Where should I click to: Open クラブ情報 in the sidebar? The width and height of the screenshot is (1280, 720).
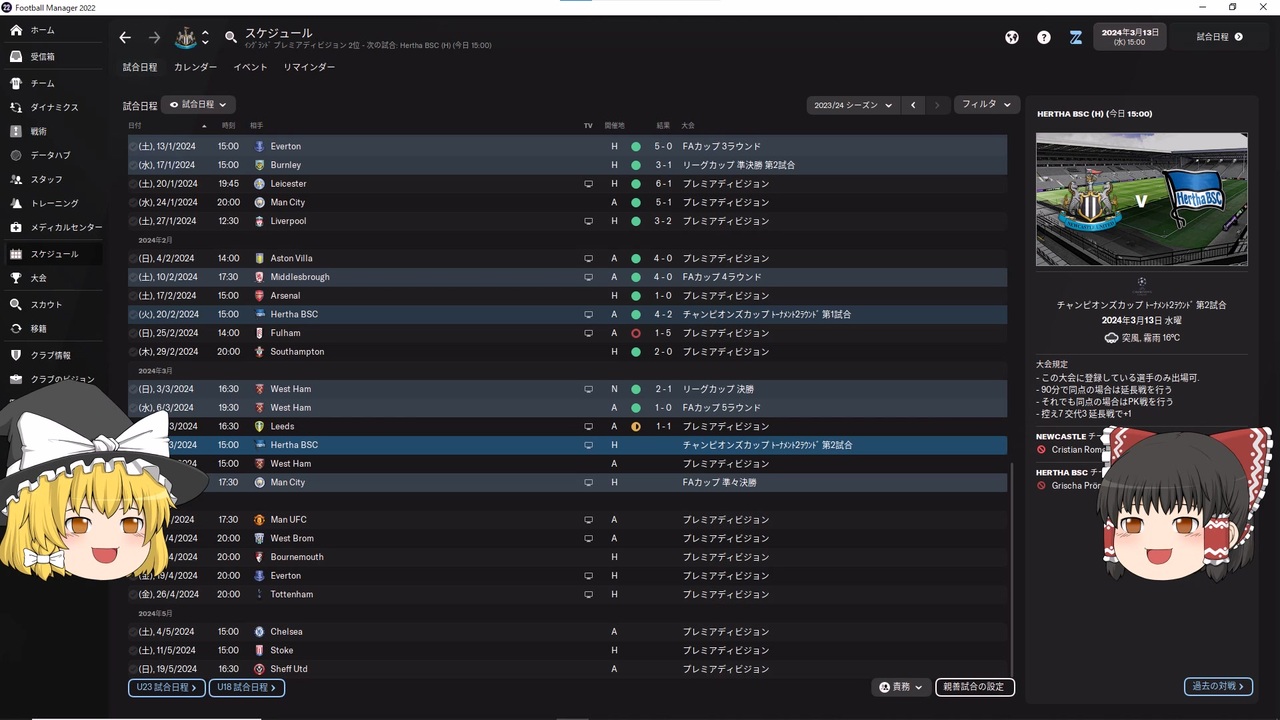(54, 355)
